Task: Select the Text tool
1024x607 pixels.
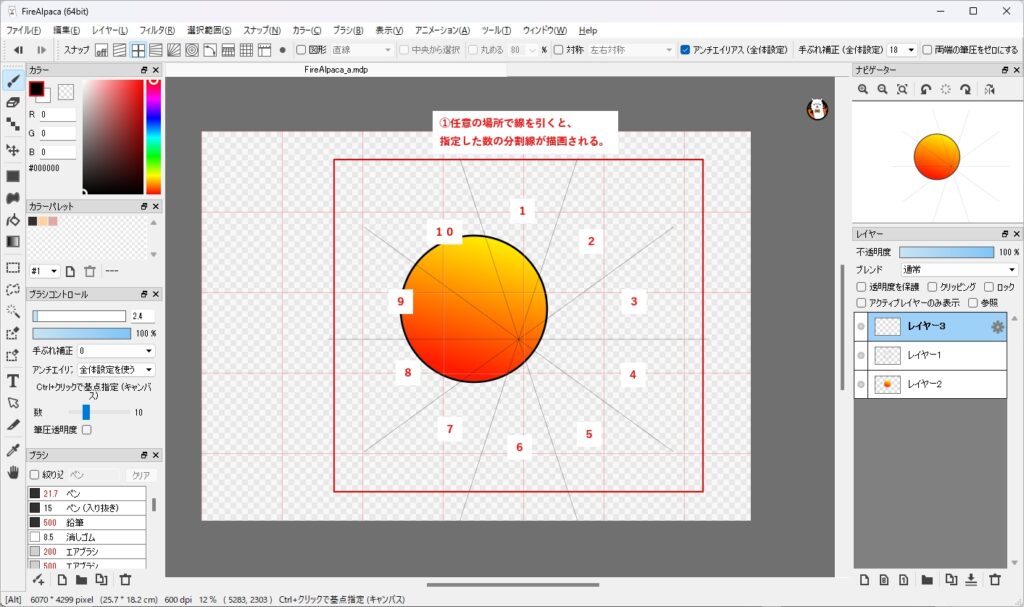Action: coord(13,380)
